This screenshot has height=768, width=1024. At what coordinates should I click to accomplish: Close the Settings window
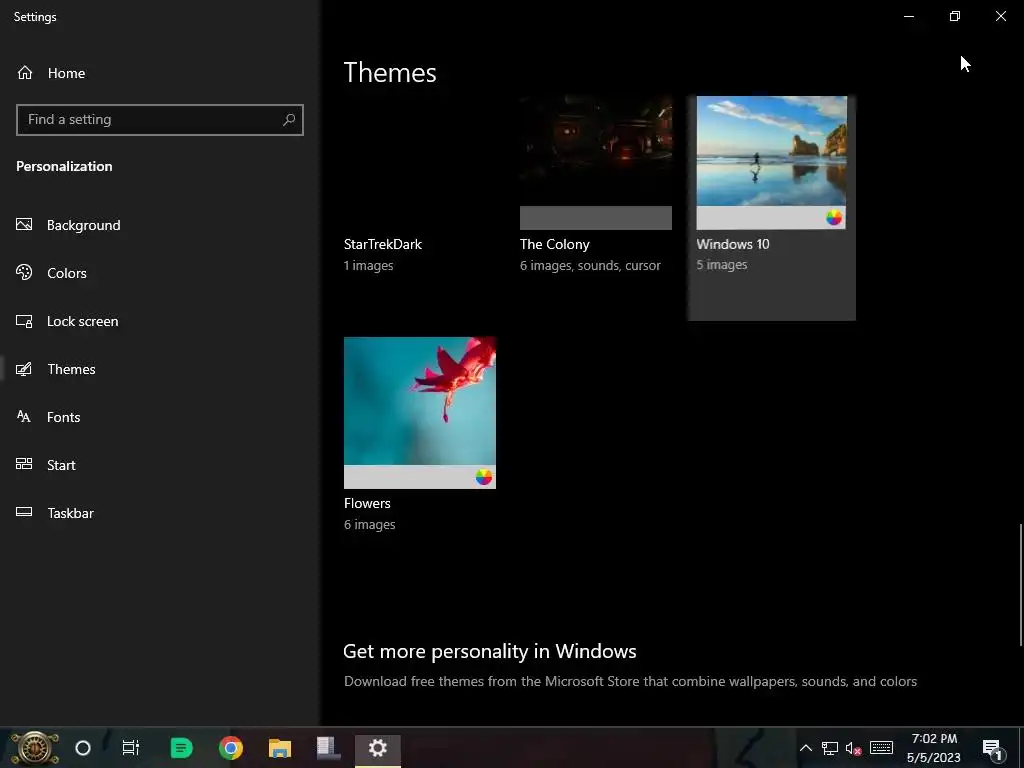pyautogui.click(x=1000, y=16)
